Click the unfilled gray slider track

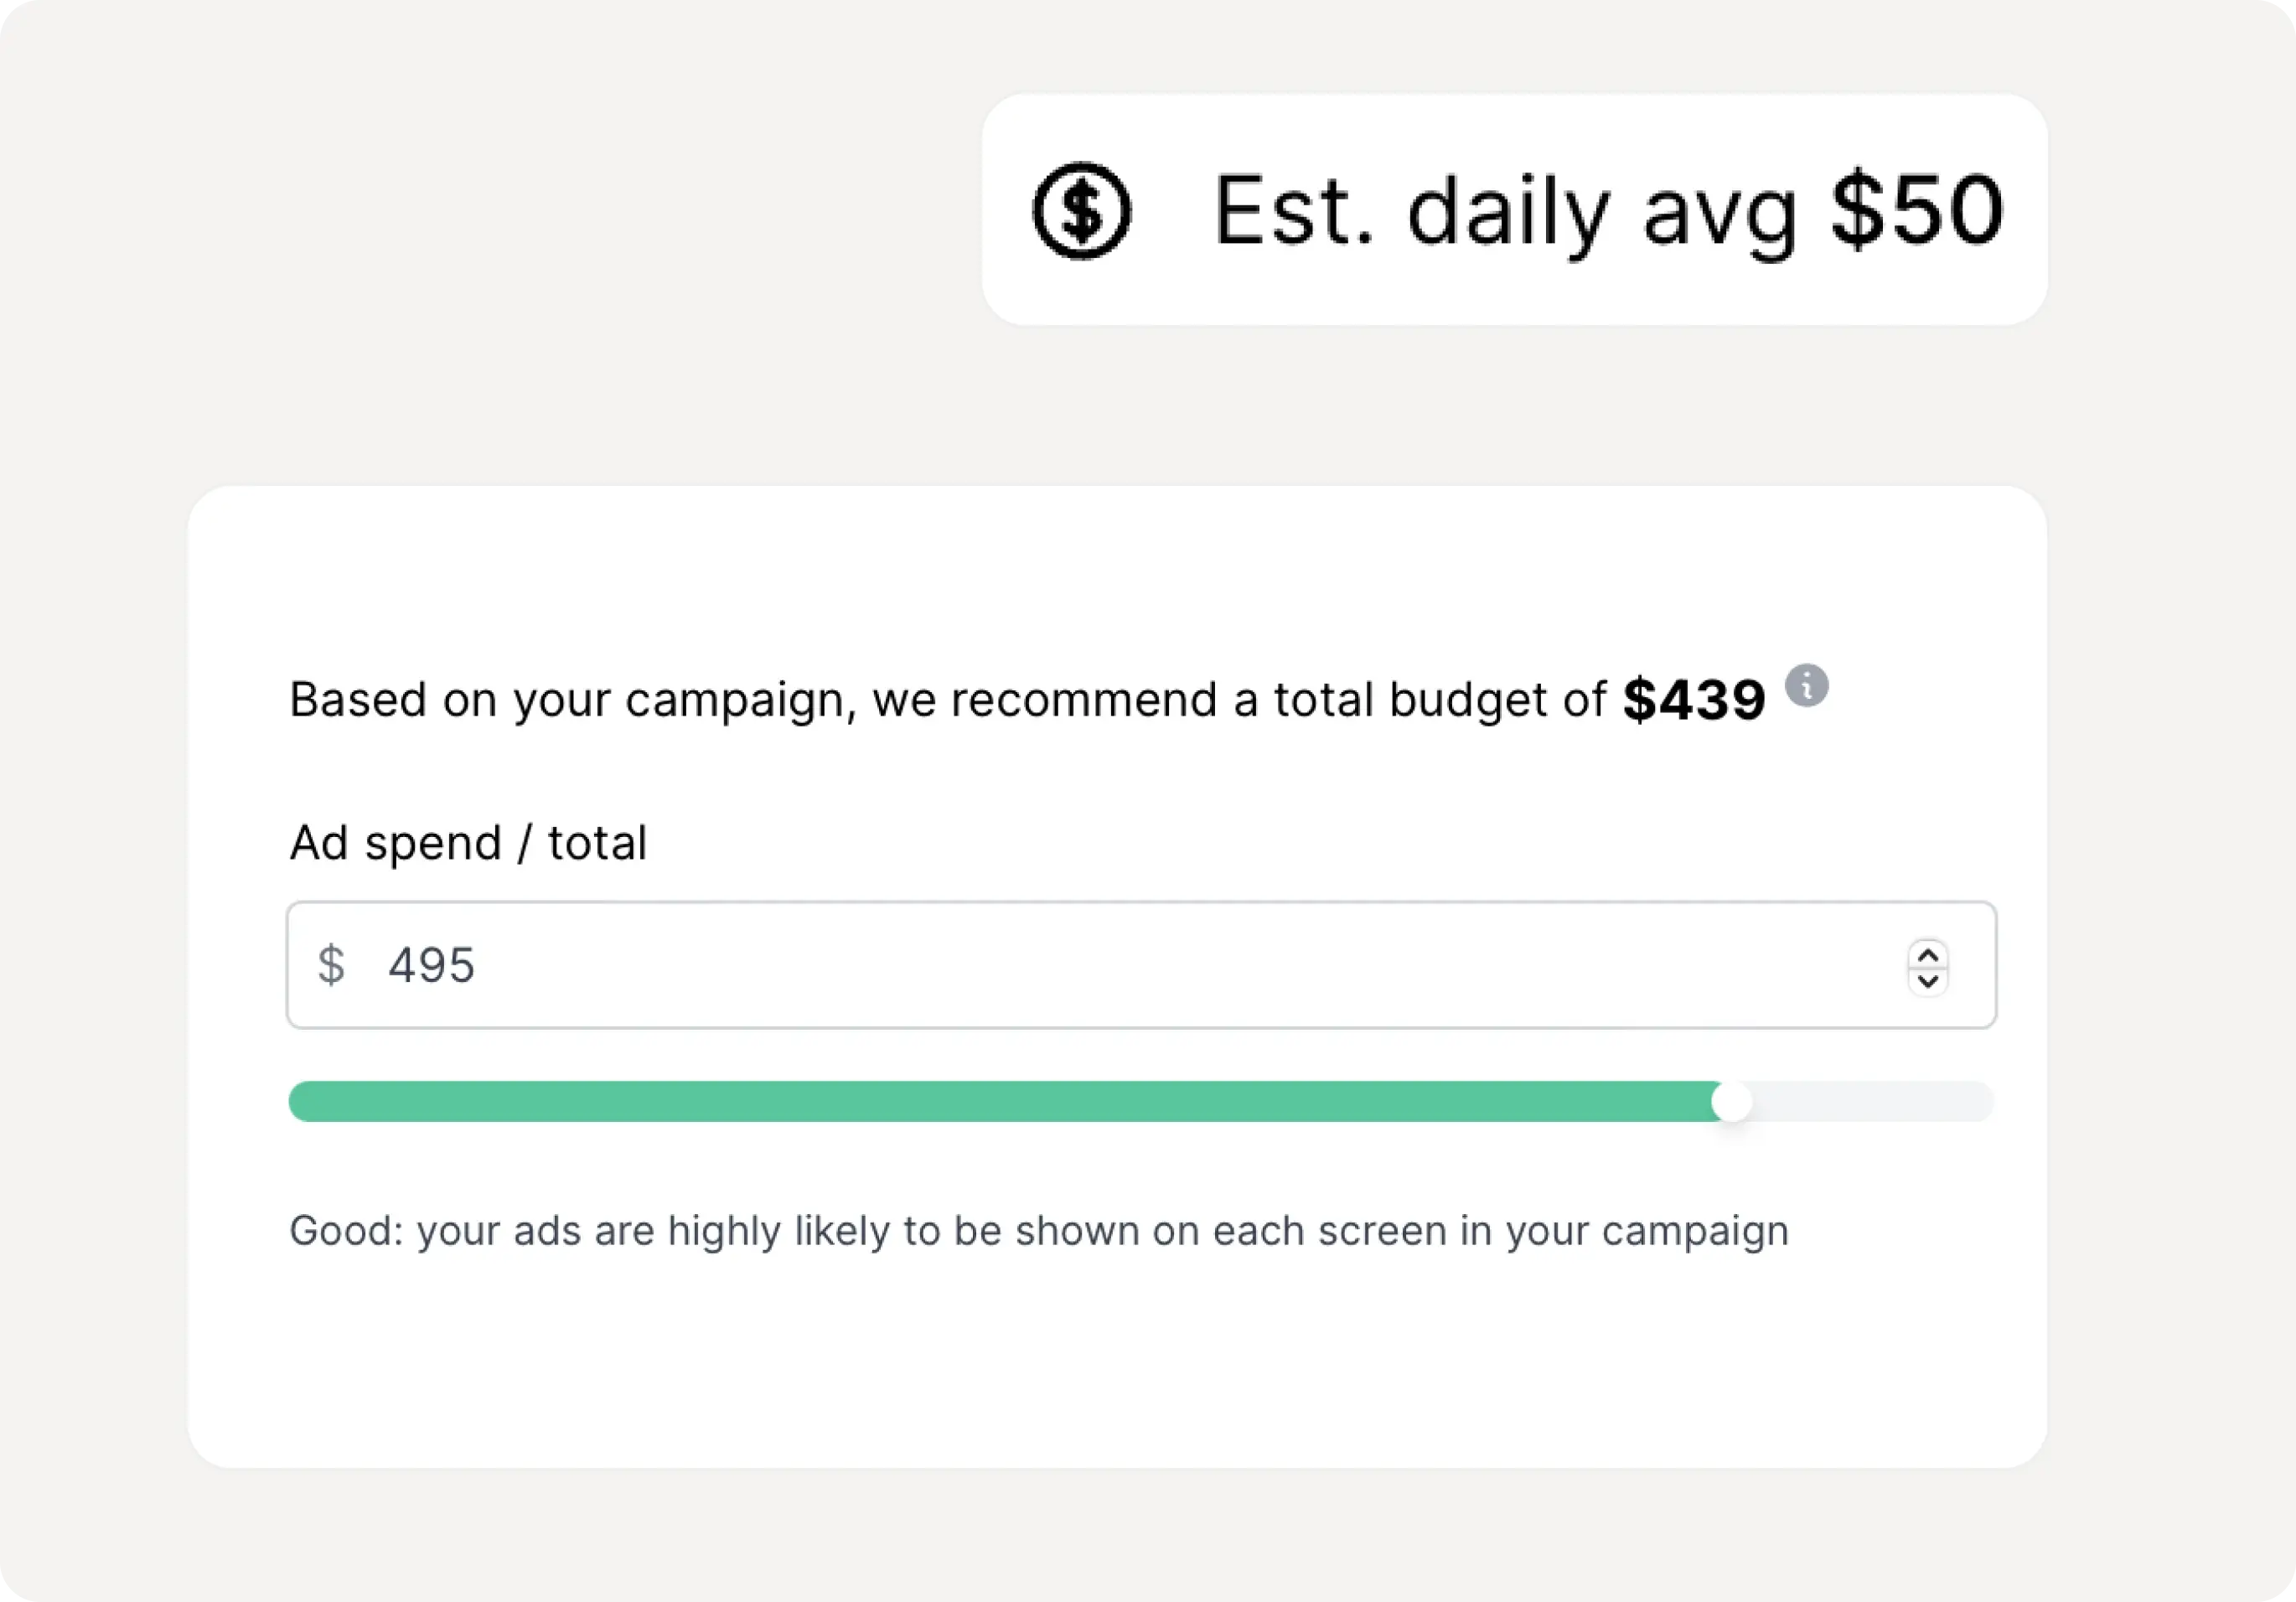(x=1870, y=1102)
